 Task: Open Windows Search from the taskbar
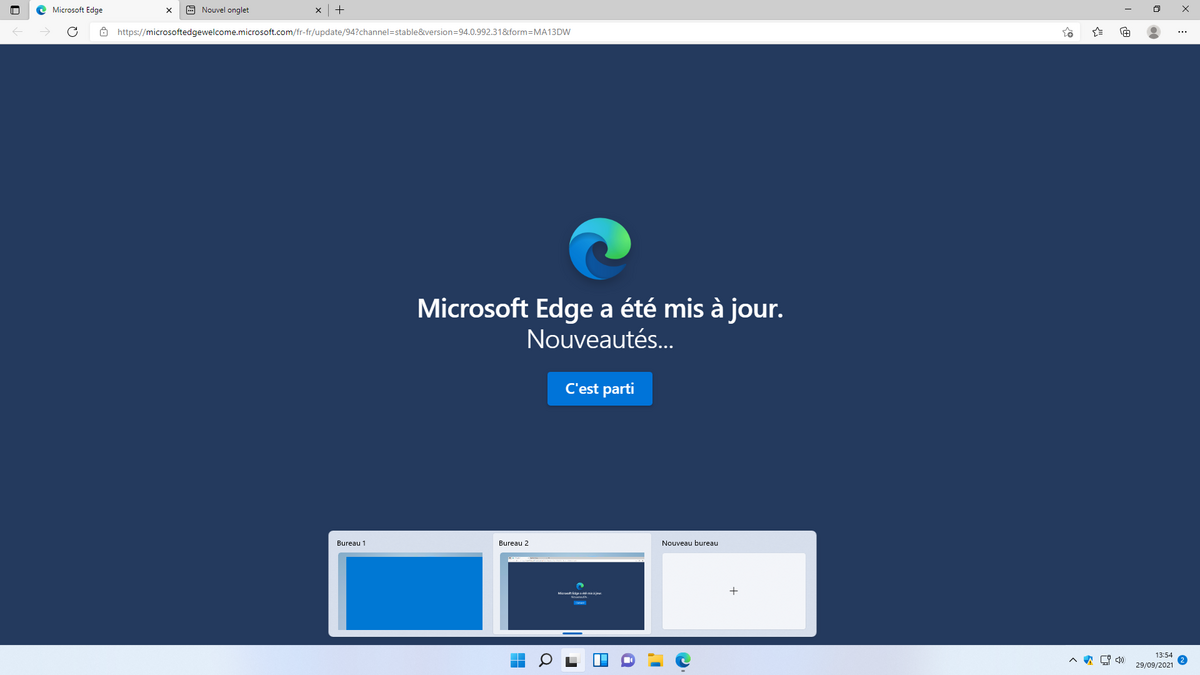click(545, 660)
